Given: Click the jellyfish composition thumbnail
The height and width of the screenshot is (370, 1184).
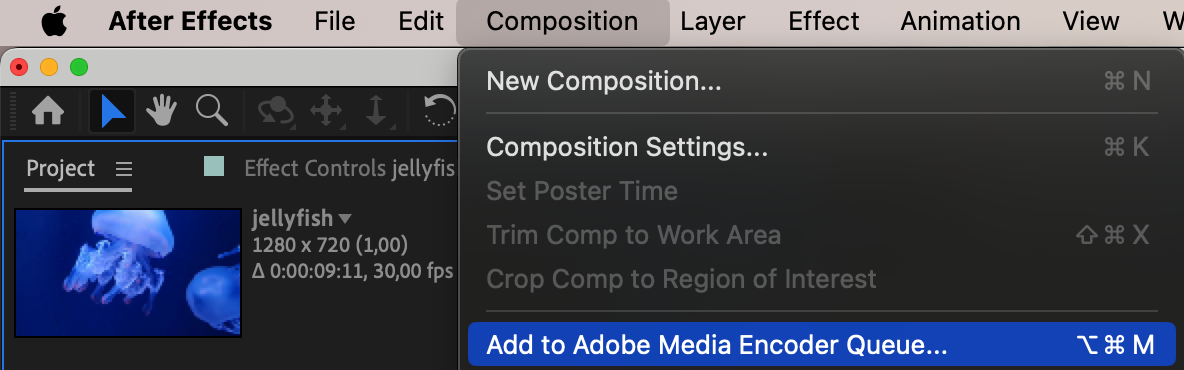Looking at the screenshot, I should 128,273.
